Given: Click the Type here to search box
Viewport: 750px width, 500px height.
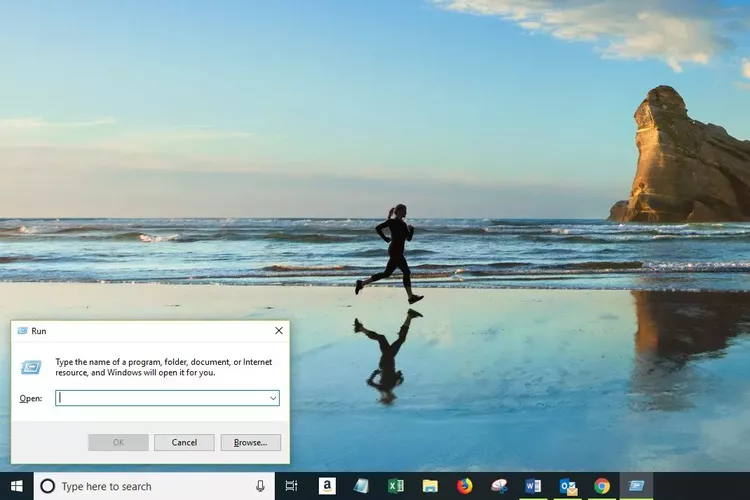Looking at the screenshot, I should 154,486.
